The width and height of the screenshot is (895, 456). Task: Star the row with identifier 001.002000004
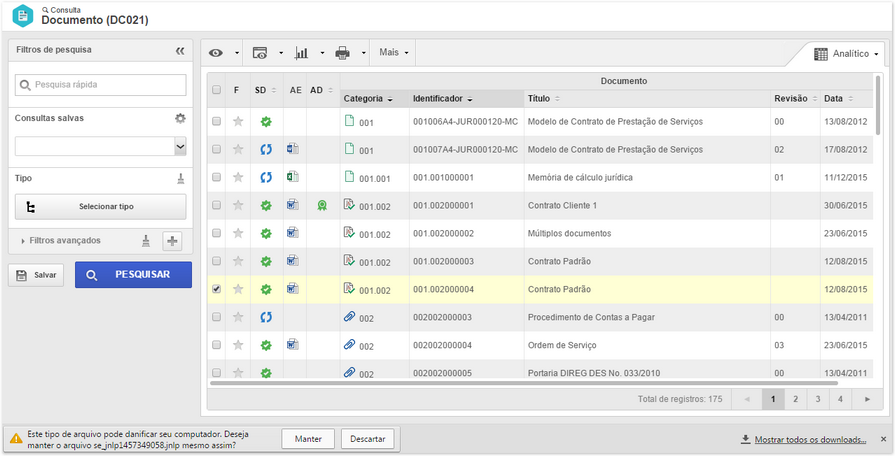(x=238, y=289)
